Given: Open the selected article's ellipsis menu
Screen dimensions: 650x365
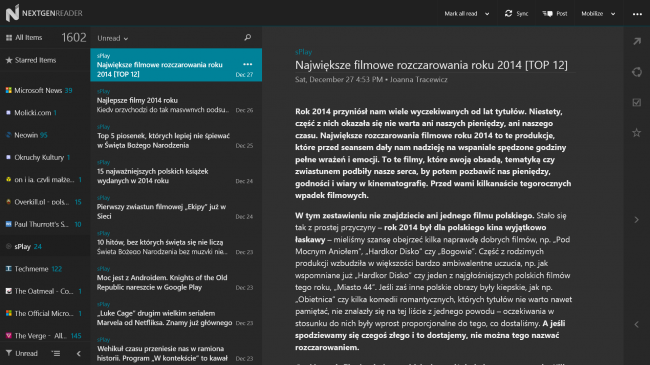Looking at the screenshot, I should click(x=247, y=64).
